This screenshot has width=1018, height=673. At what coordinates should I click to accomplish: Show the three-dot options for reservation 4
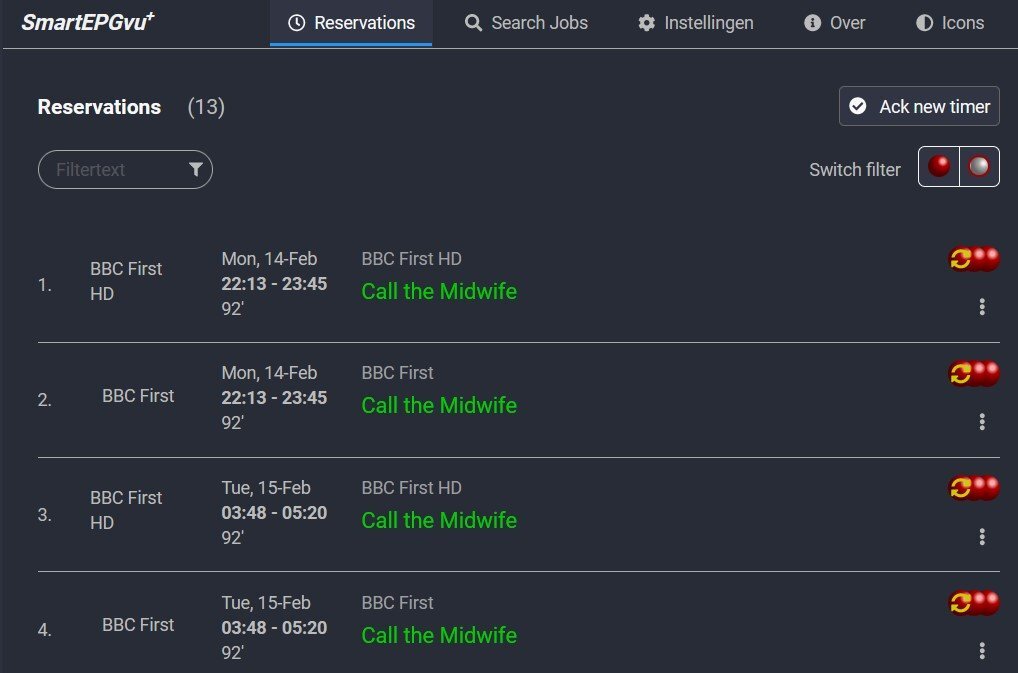coord(982,651)
